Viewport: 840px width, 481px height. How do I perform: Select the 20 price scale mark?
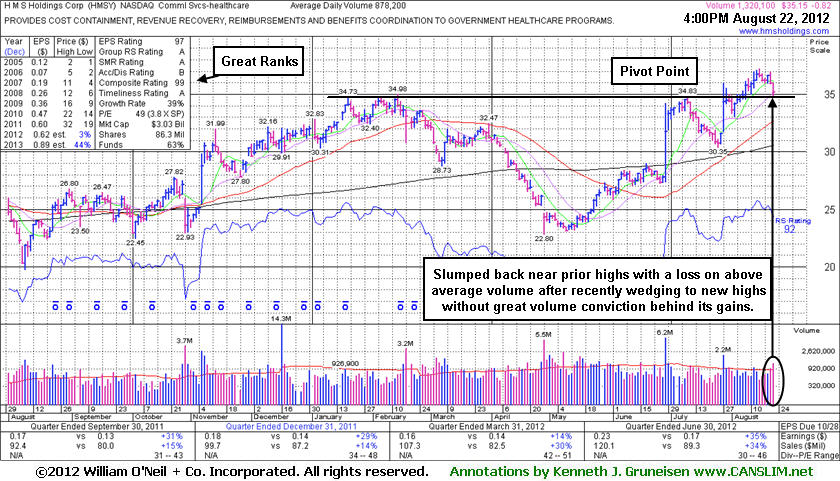(829, 267)
